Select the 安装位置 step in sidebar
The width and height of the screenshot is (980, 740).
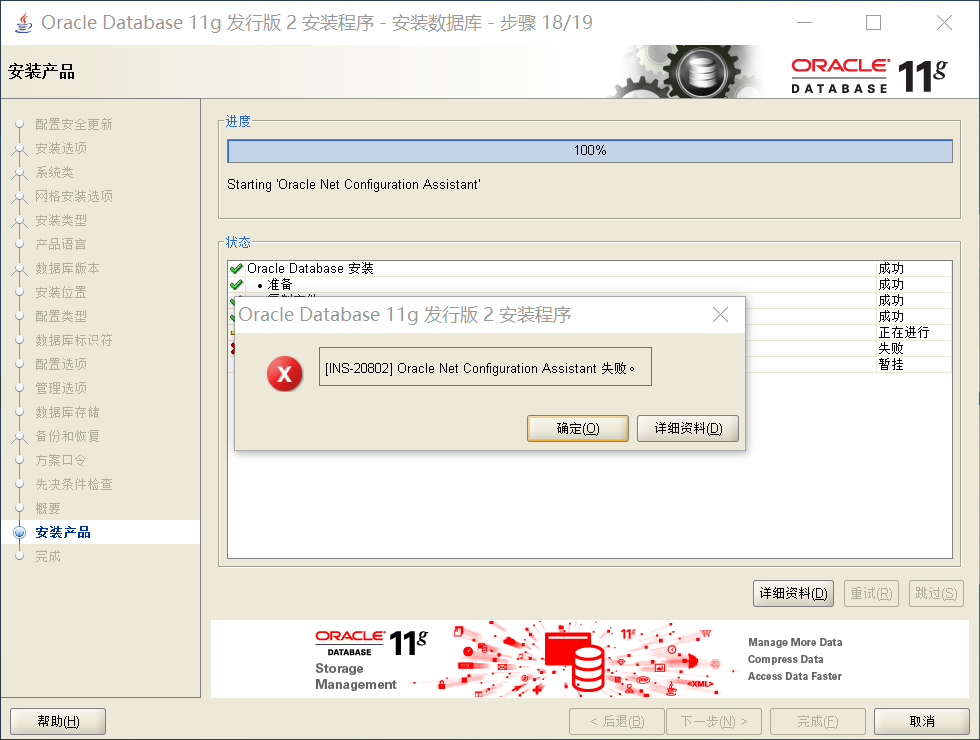tap(61, 292)
